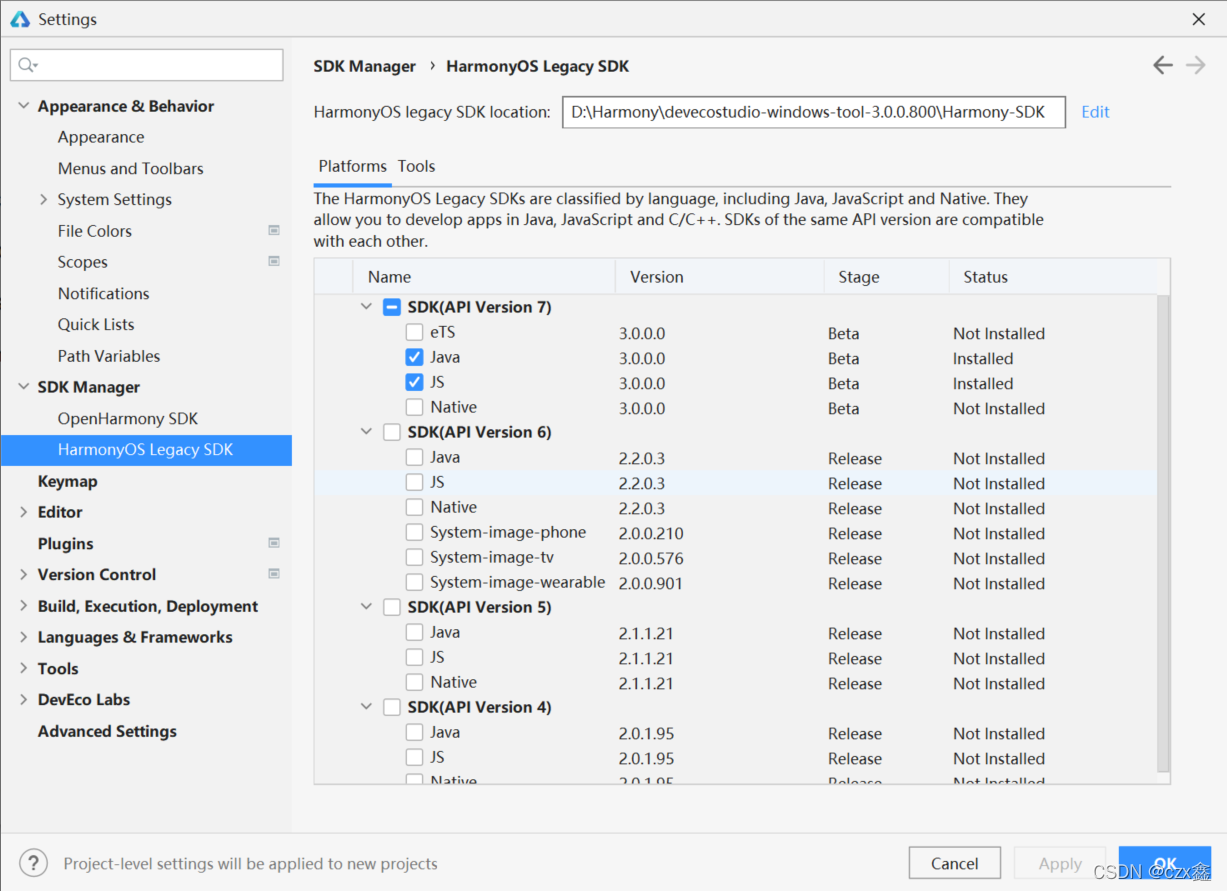Sort by Version column header
This screenshot has width=1227, height=891.
point(720,277)
